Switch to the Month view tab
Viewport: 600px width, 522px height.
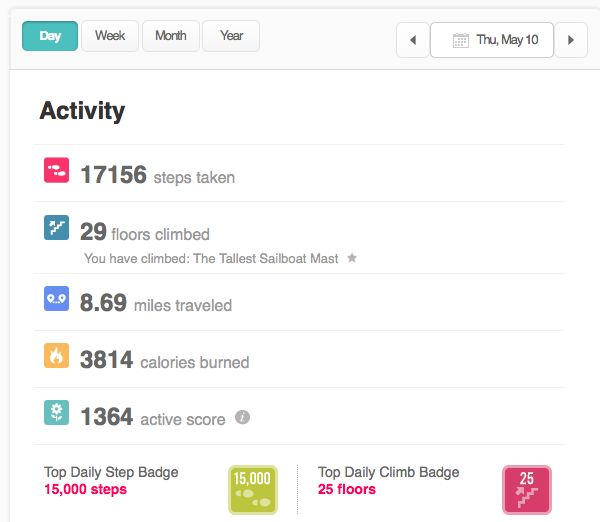171,36
